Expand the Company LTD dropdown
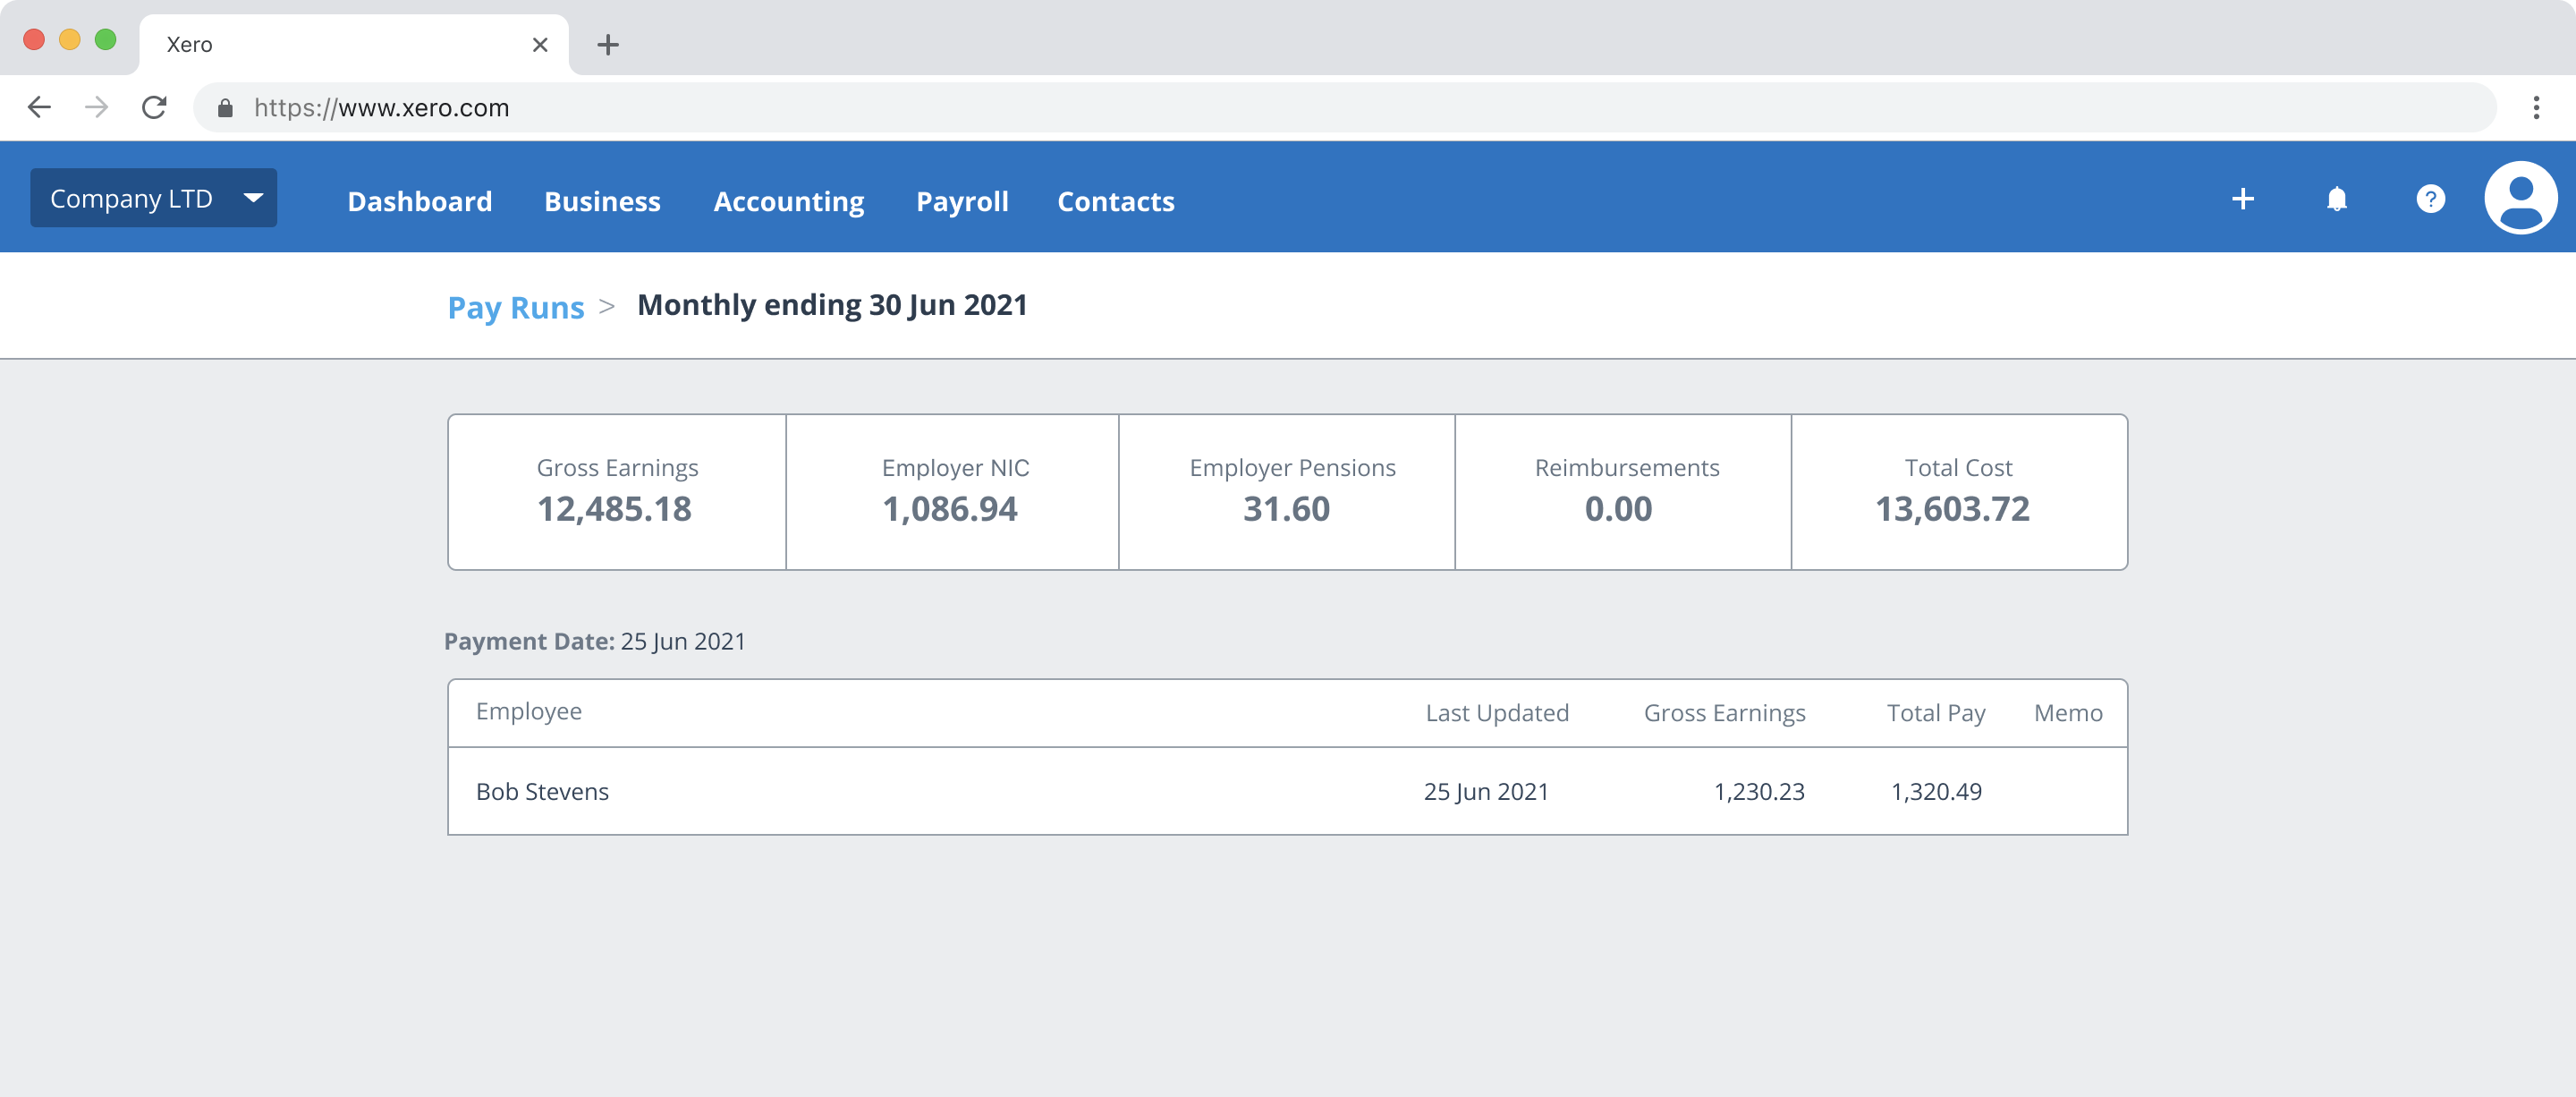Screen dimensions: 2576x1097 tap(154, 198)
